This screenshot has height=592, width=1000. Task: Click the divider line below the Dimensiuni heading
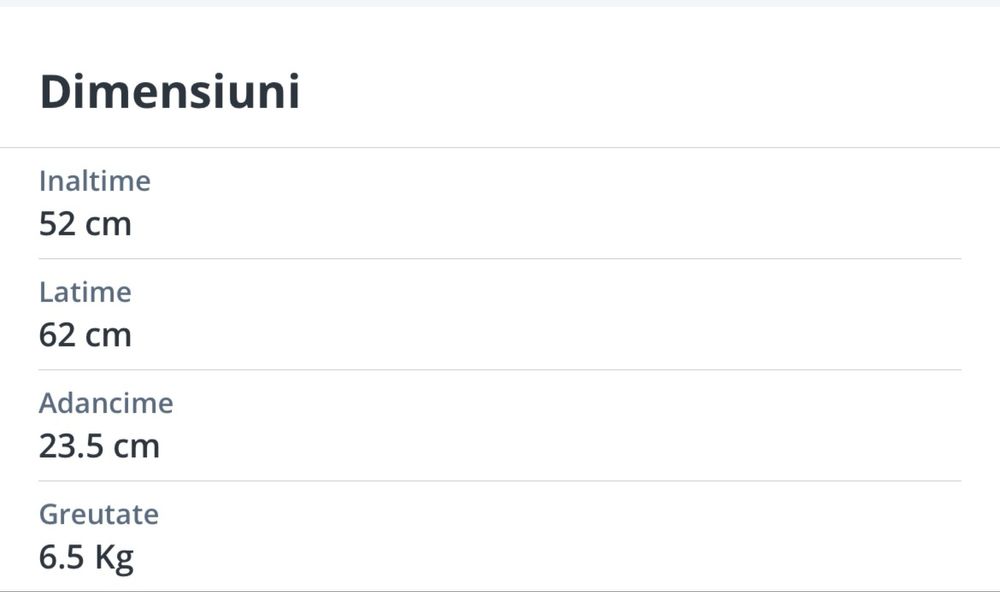(x=500, y=148)
